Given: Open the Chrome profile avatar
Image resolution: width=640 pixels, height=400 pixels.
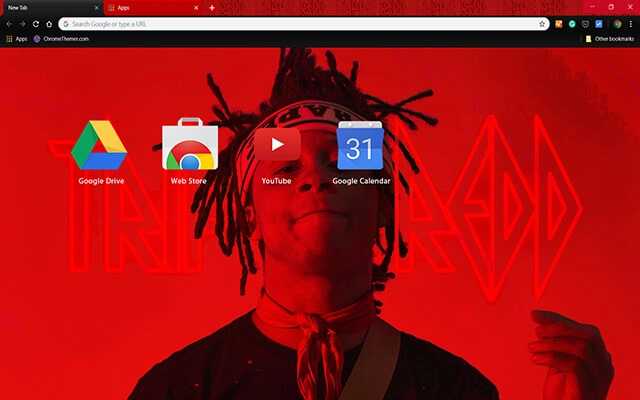Looking at the screenshot, I should pyautogui.click(x=618, y=24).
